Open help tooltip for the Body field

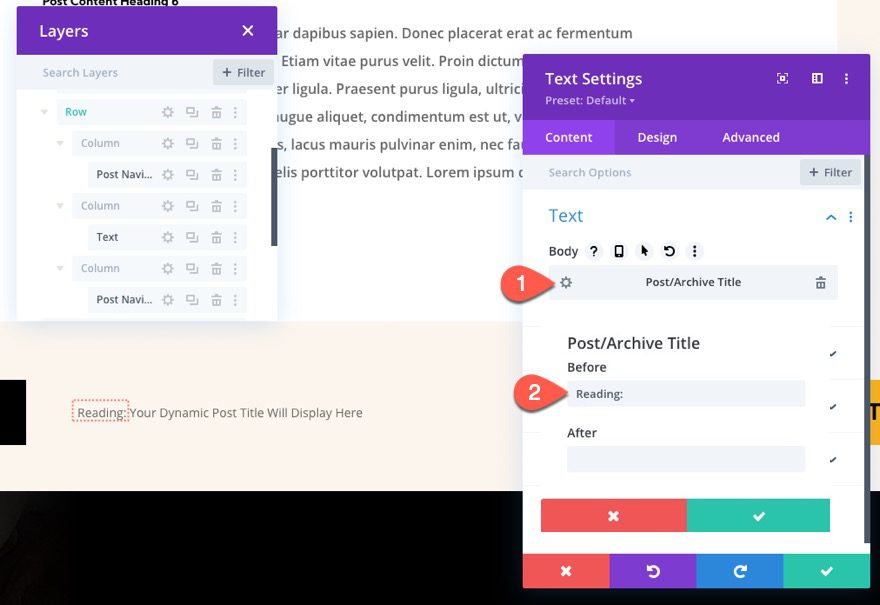(593, 251)
